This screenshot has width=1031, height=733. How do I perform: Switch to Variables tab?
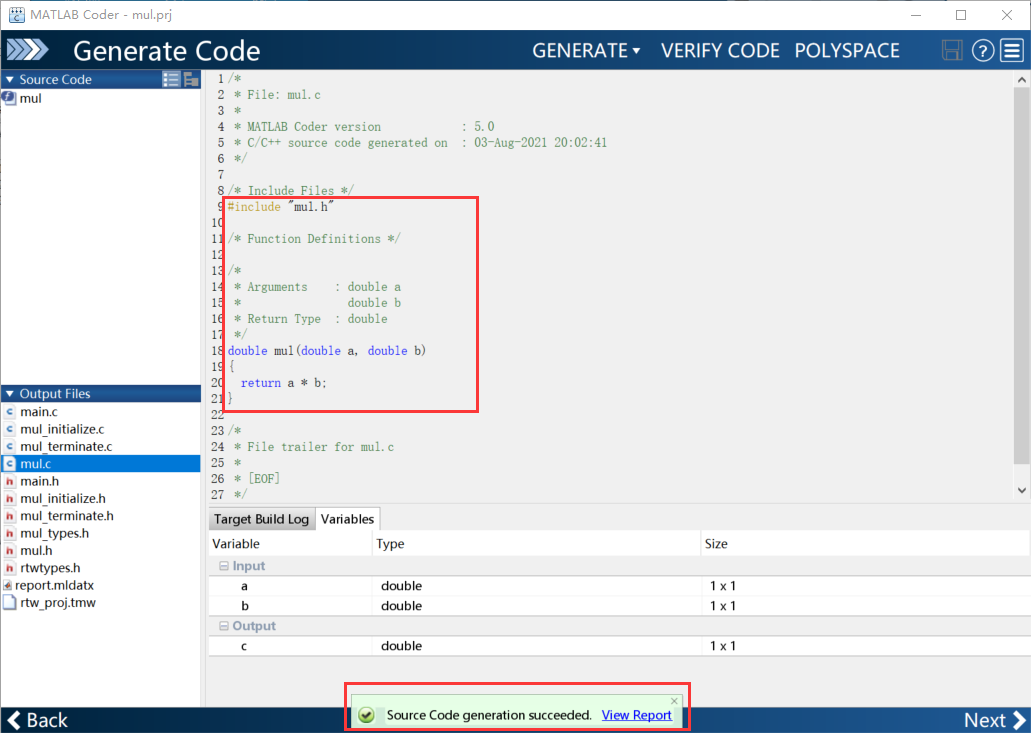[347, 519]
